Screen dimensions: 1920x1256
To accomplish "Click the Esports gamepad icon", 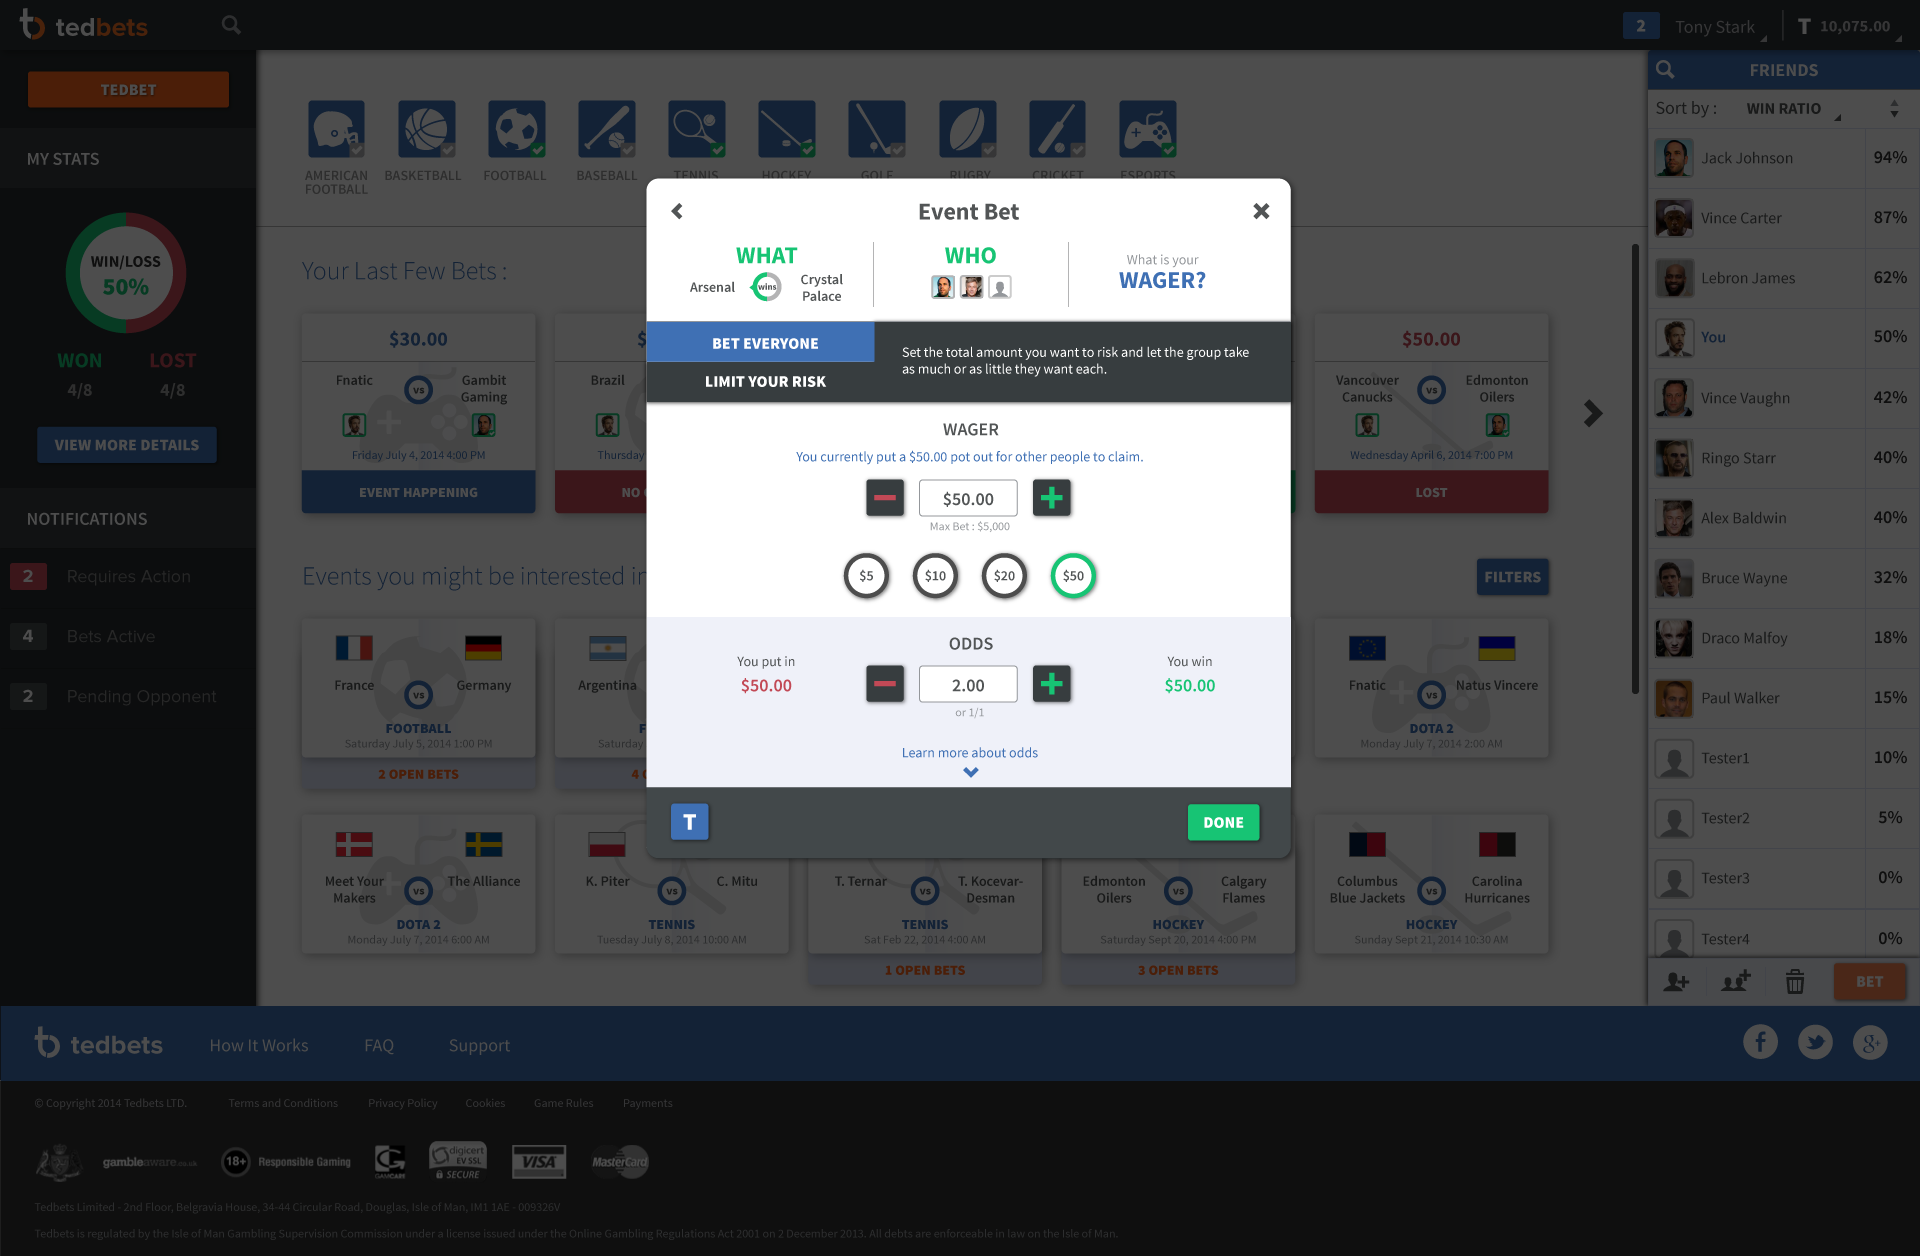I will click(x=1147, y=129).
